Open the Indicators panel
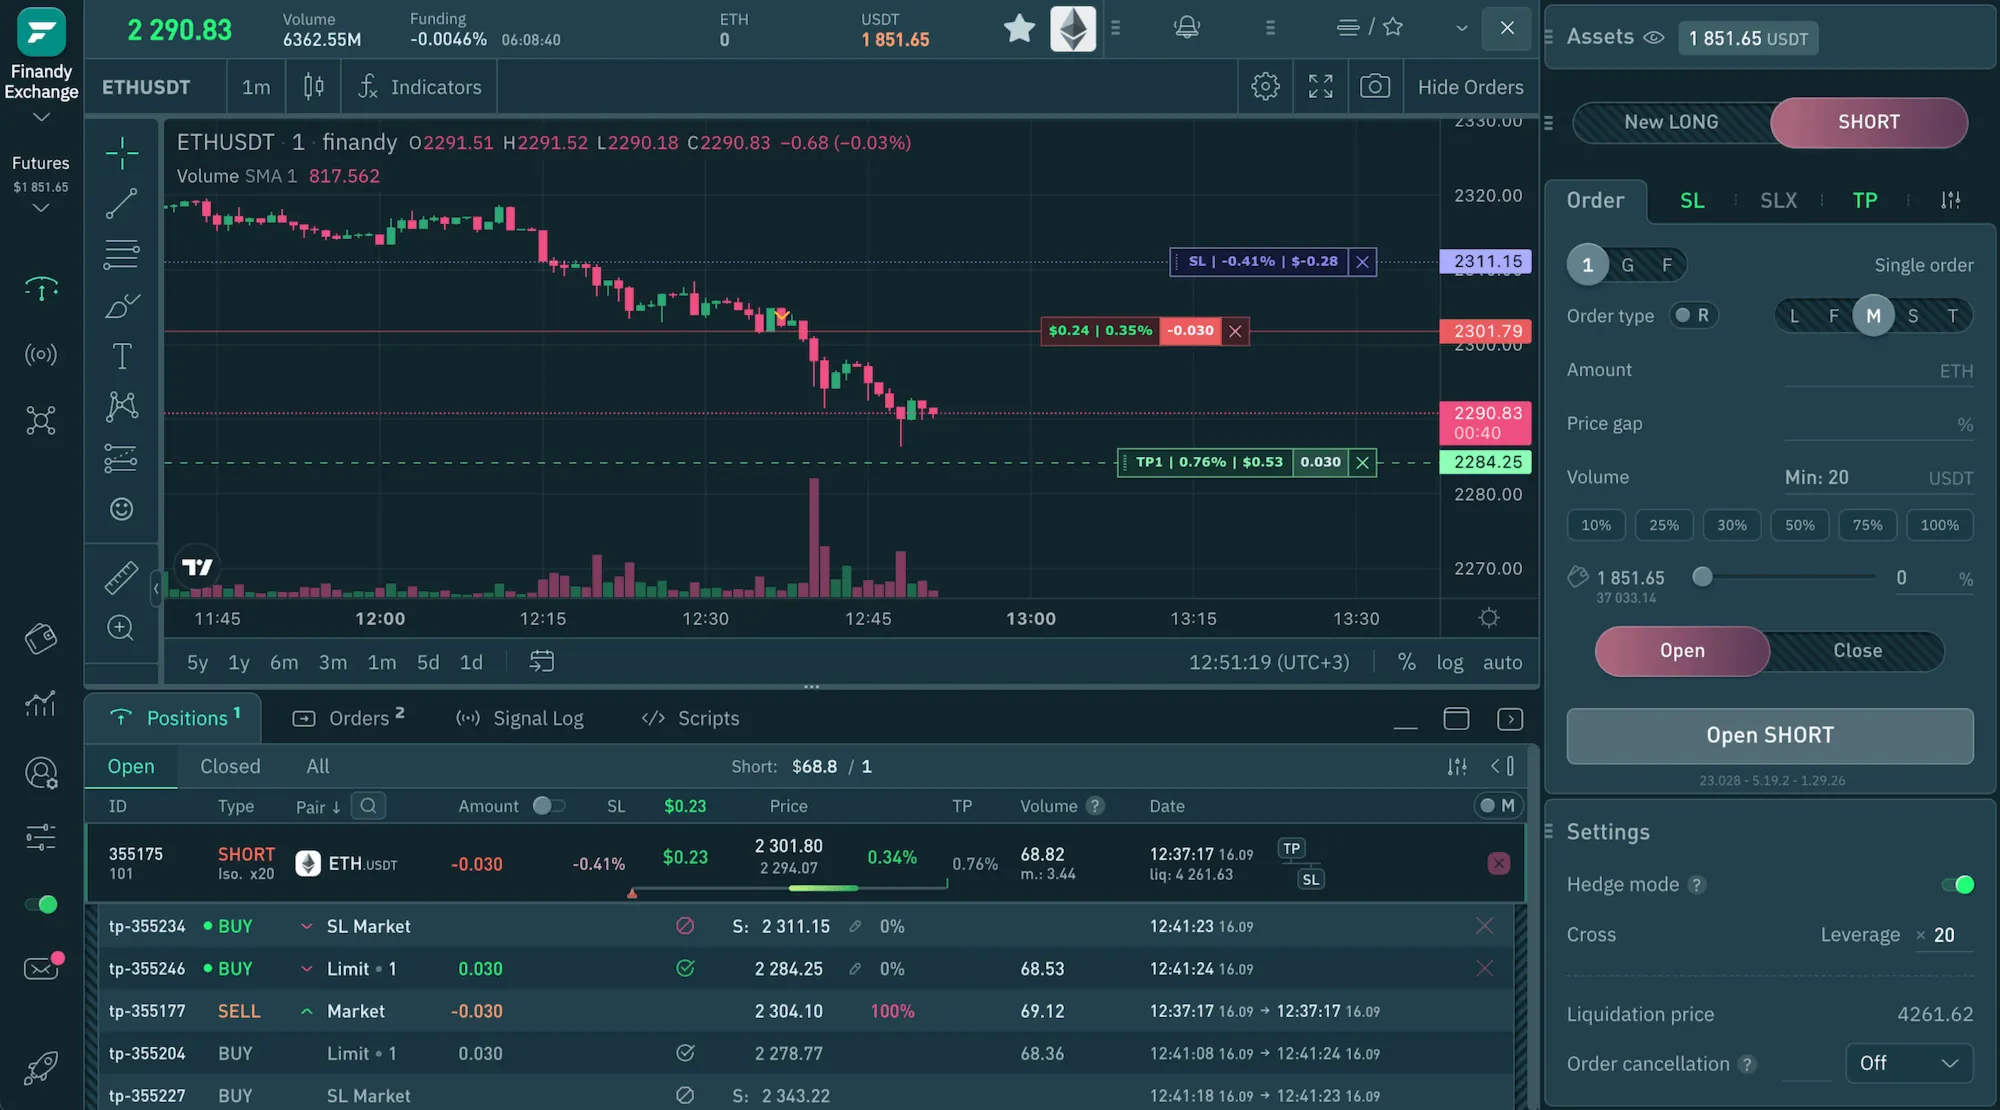 pyautogui.click(x=419, y=87)
